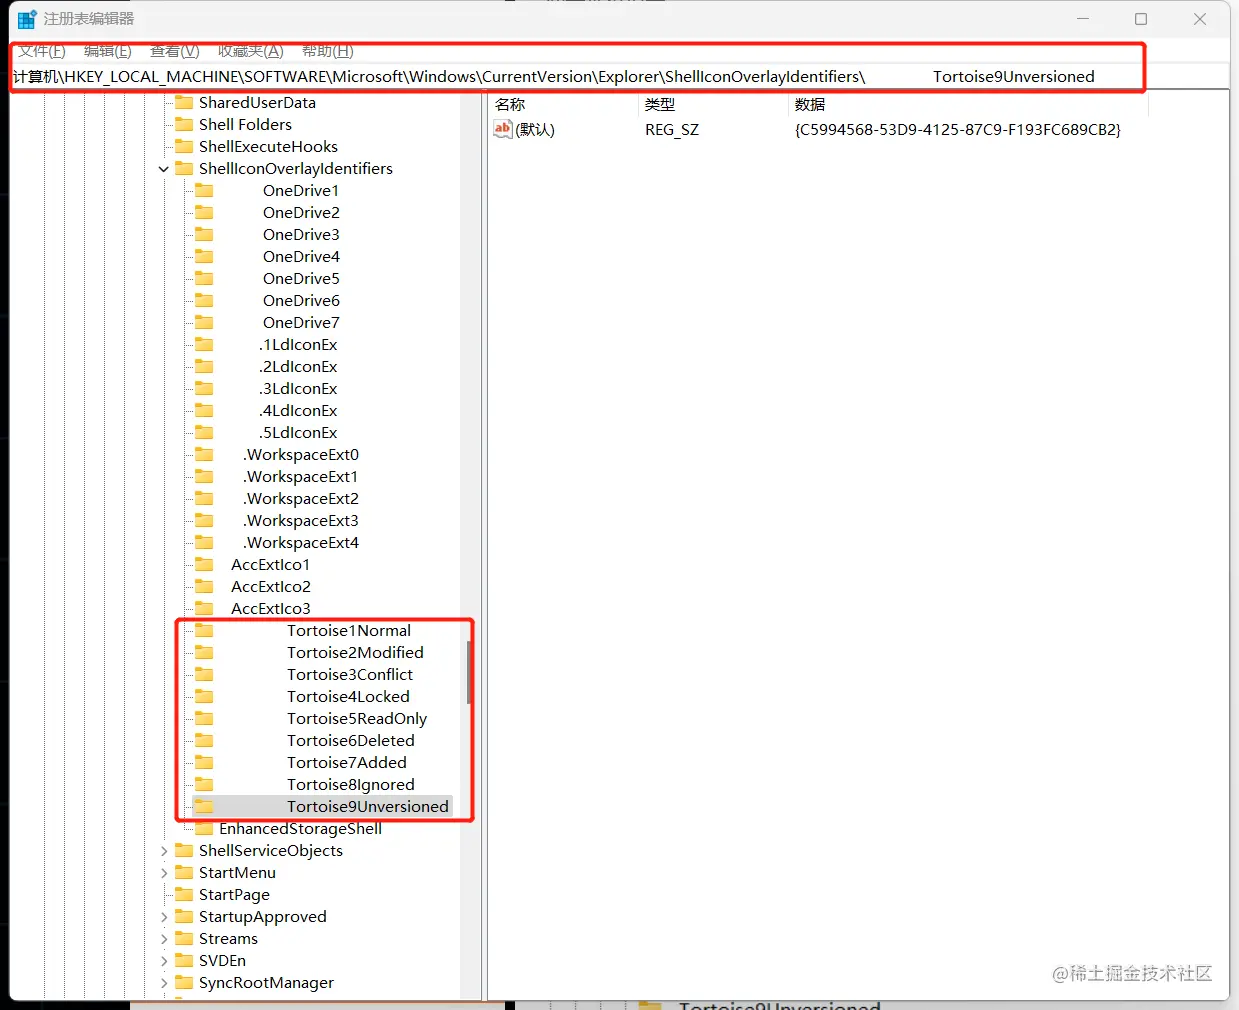This screenshot has height=1010, width=1239.
Task: Select the Tortoise4Locked key
Action: point(348,696)
